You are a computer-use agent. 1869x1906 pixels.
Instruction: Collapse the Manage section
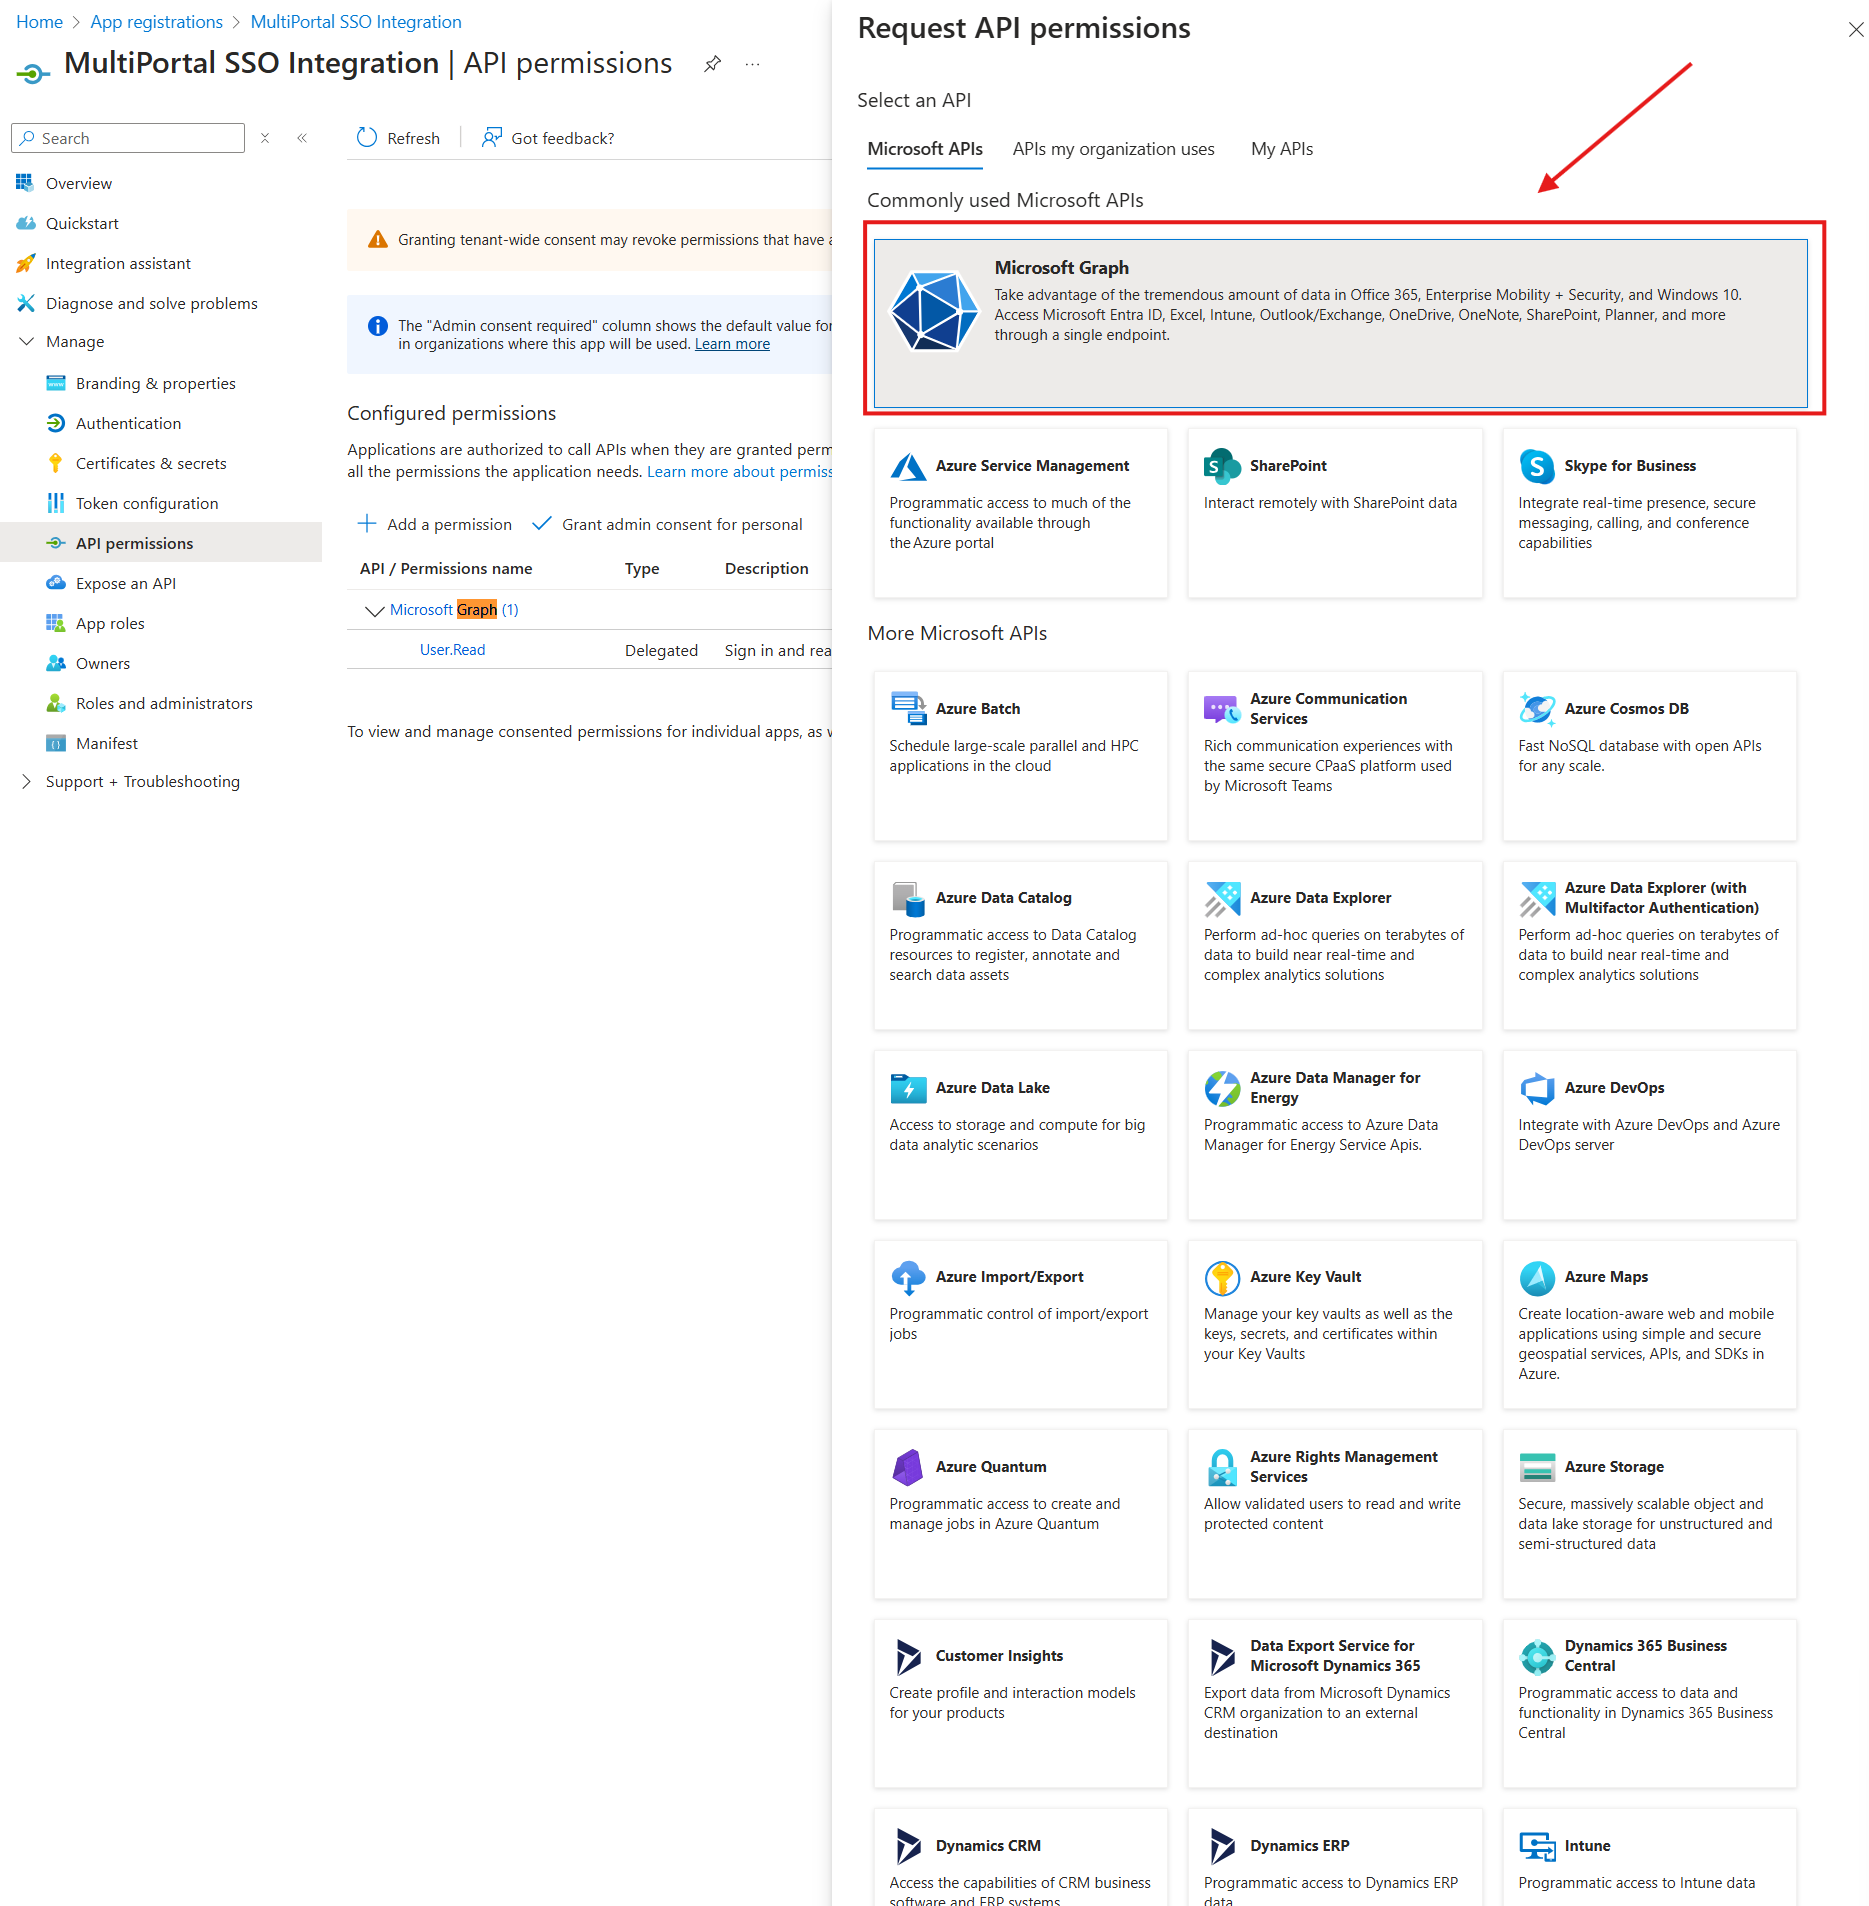[x=26, y=342]
